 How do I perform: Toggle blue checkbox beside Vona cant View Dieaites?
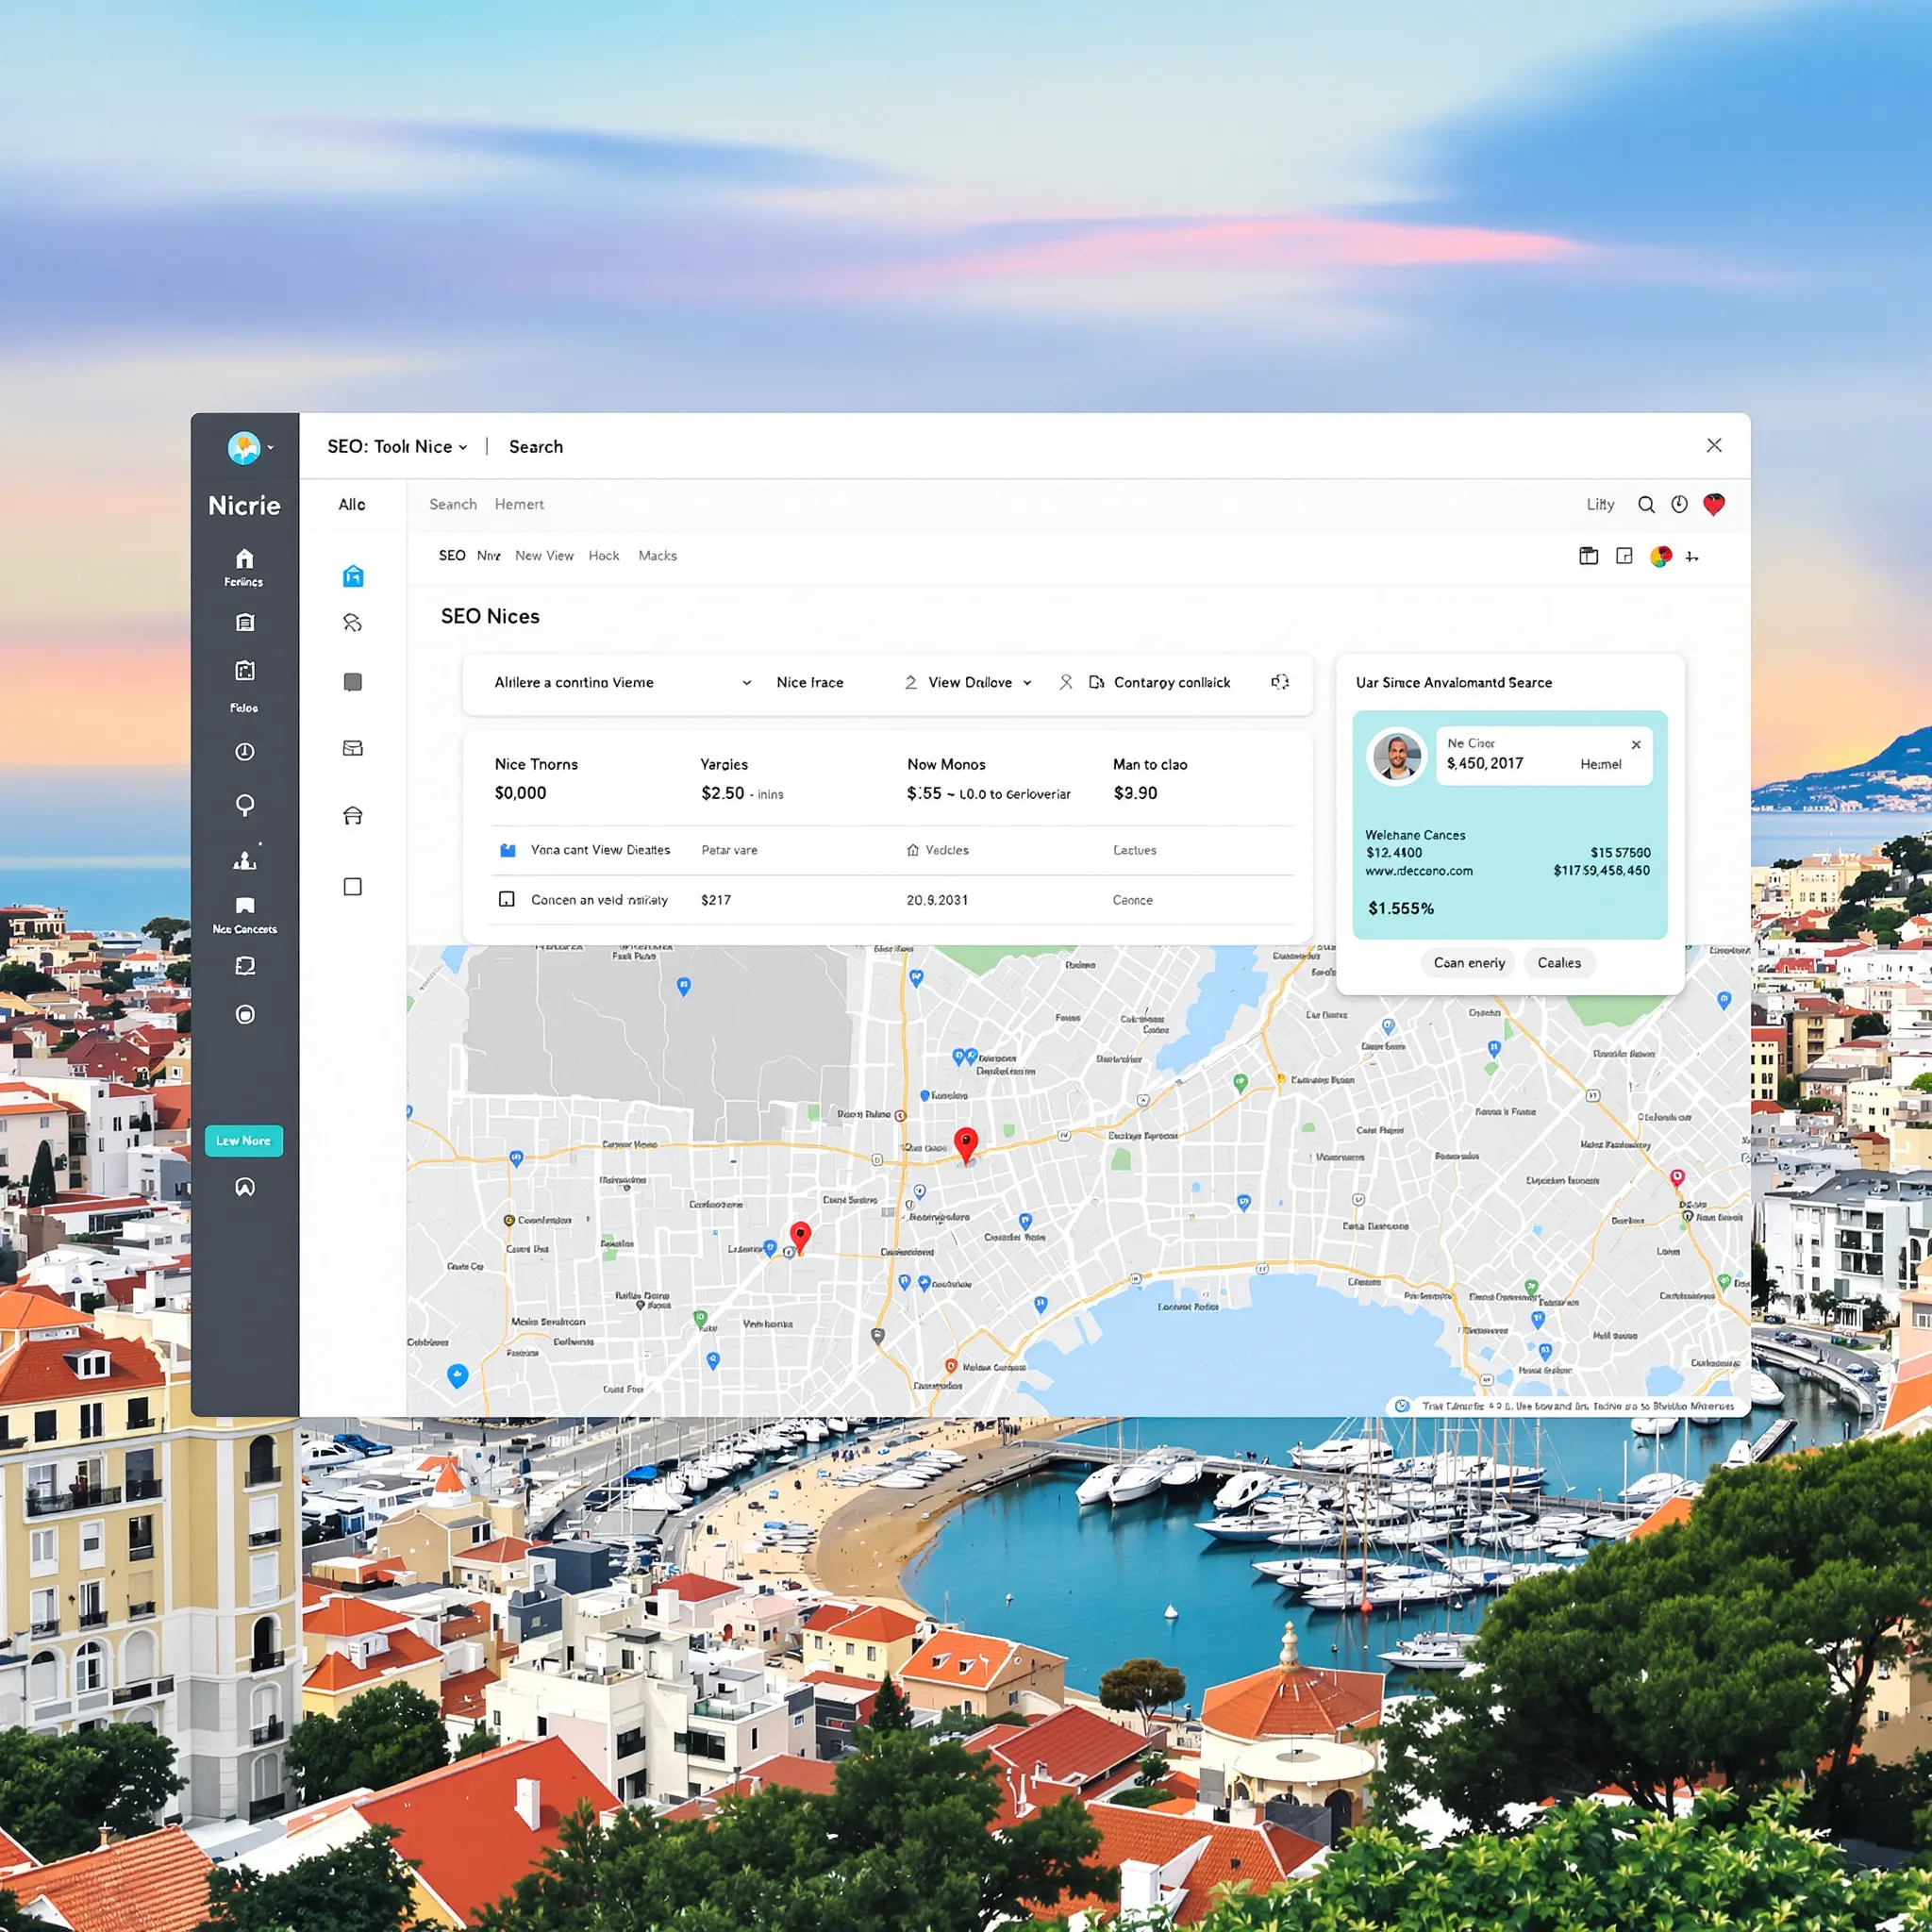pos(507,850)
